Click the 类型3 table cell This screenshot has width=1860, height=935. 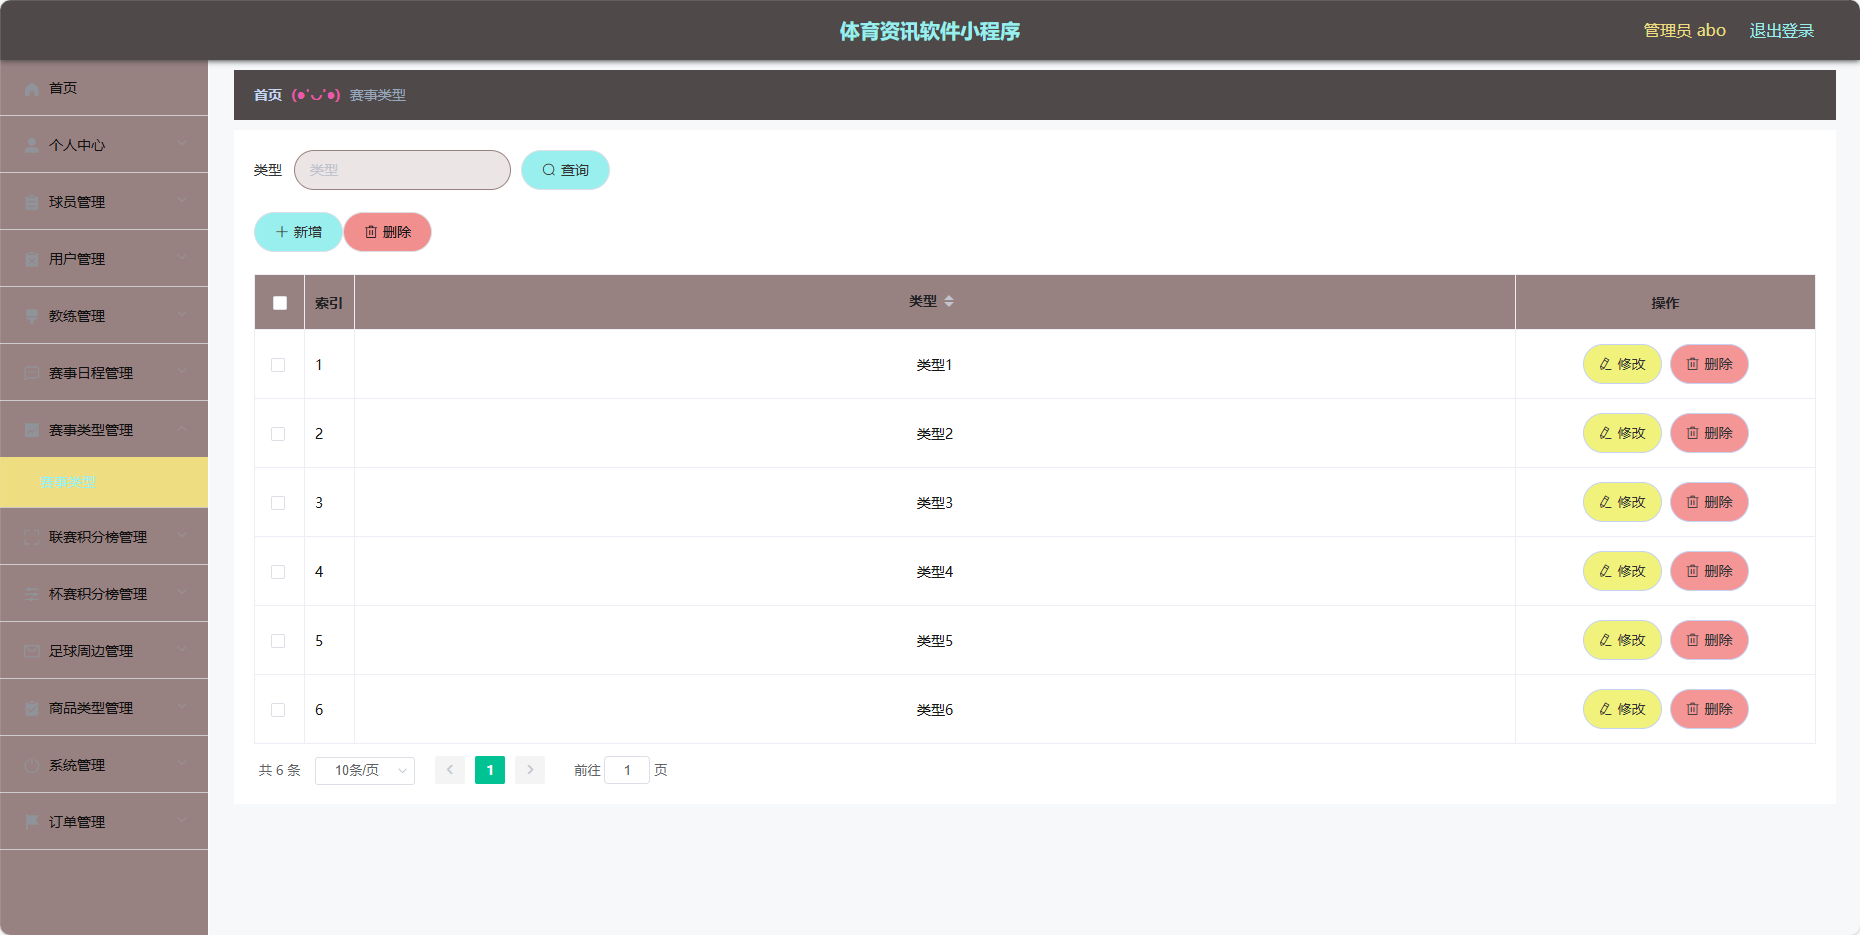pyautogui.click(x=935, y=503)
